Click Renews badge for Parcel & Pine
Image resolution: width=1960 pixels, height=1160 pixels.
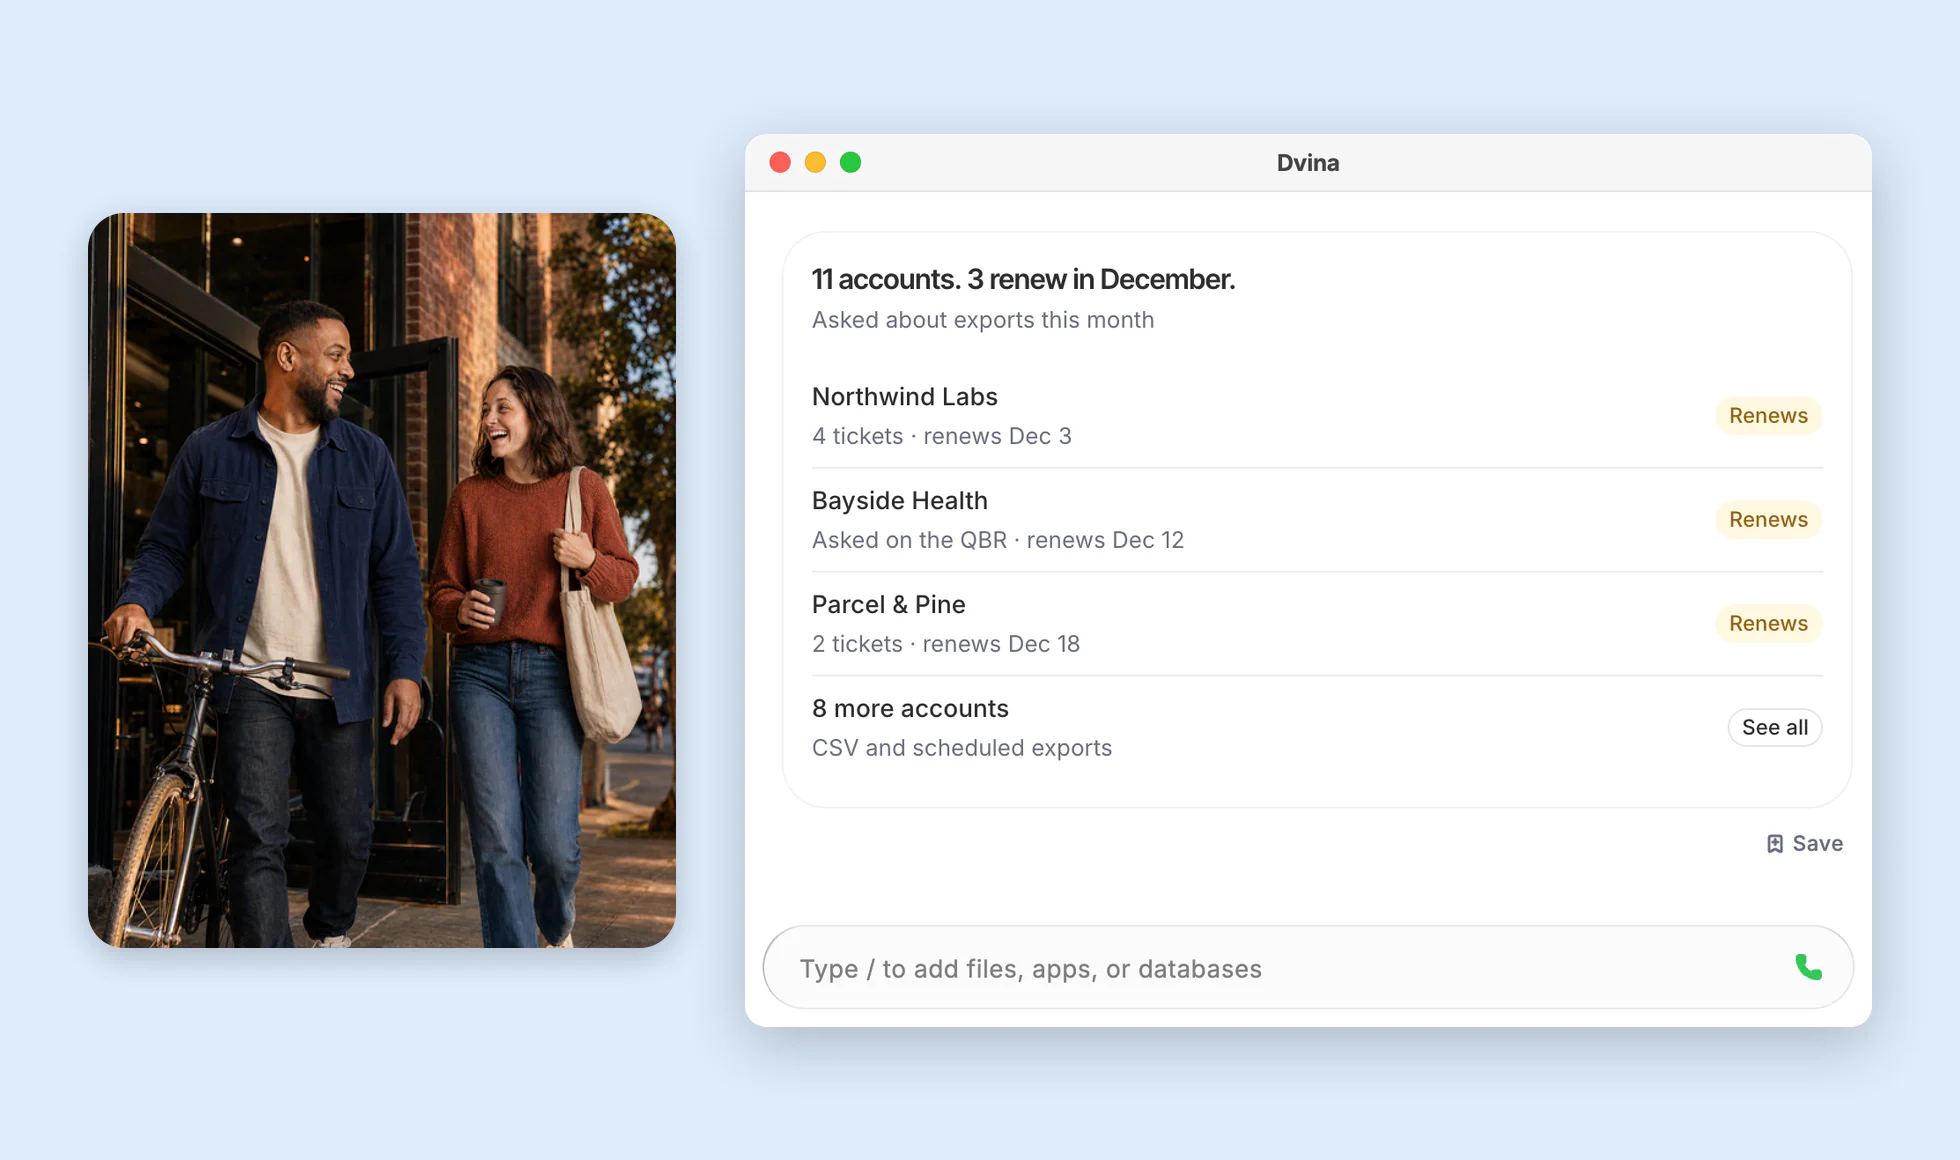(1768, 623)
